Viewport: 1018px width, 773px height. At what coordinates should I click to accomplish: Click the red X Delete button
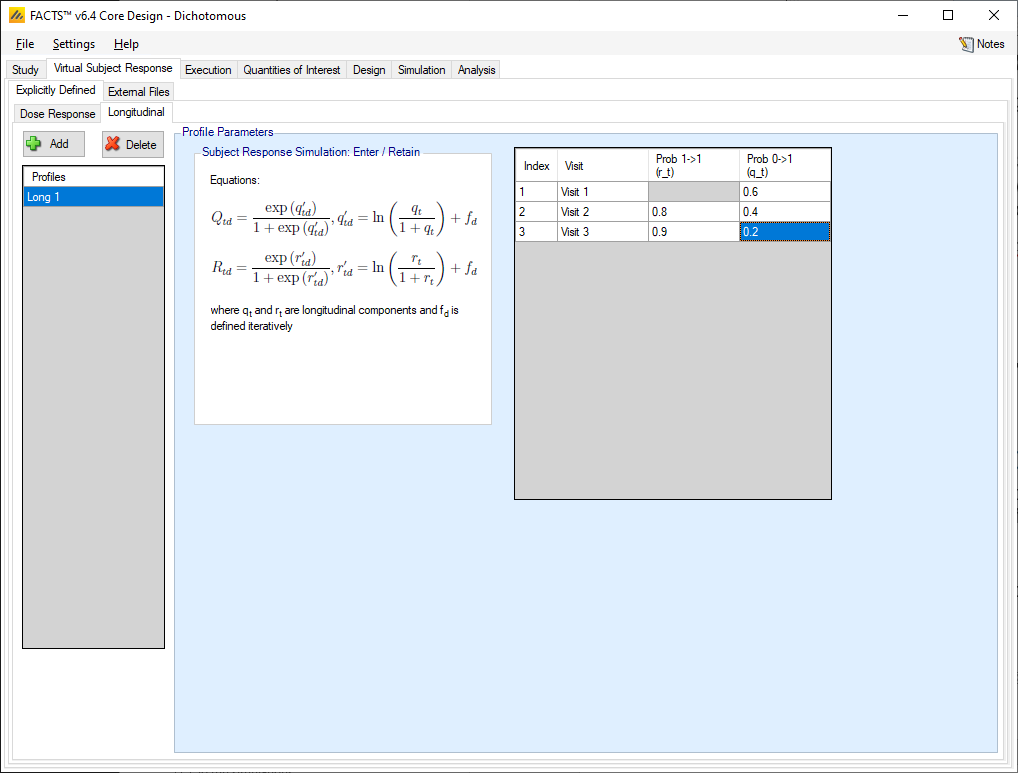pos(132,144)
